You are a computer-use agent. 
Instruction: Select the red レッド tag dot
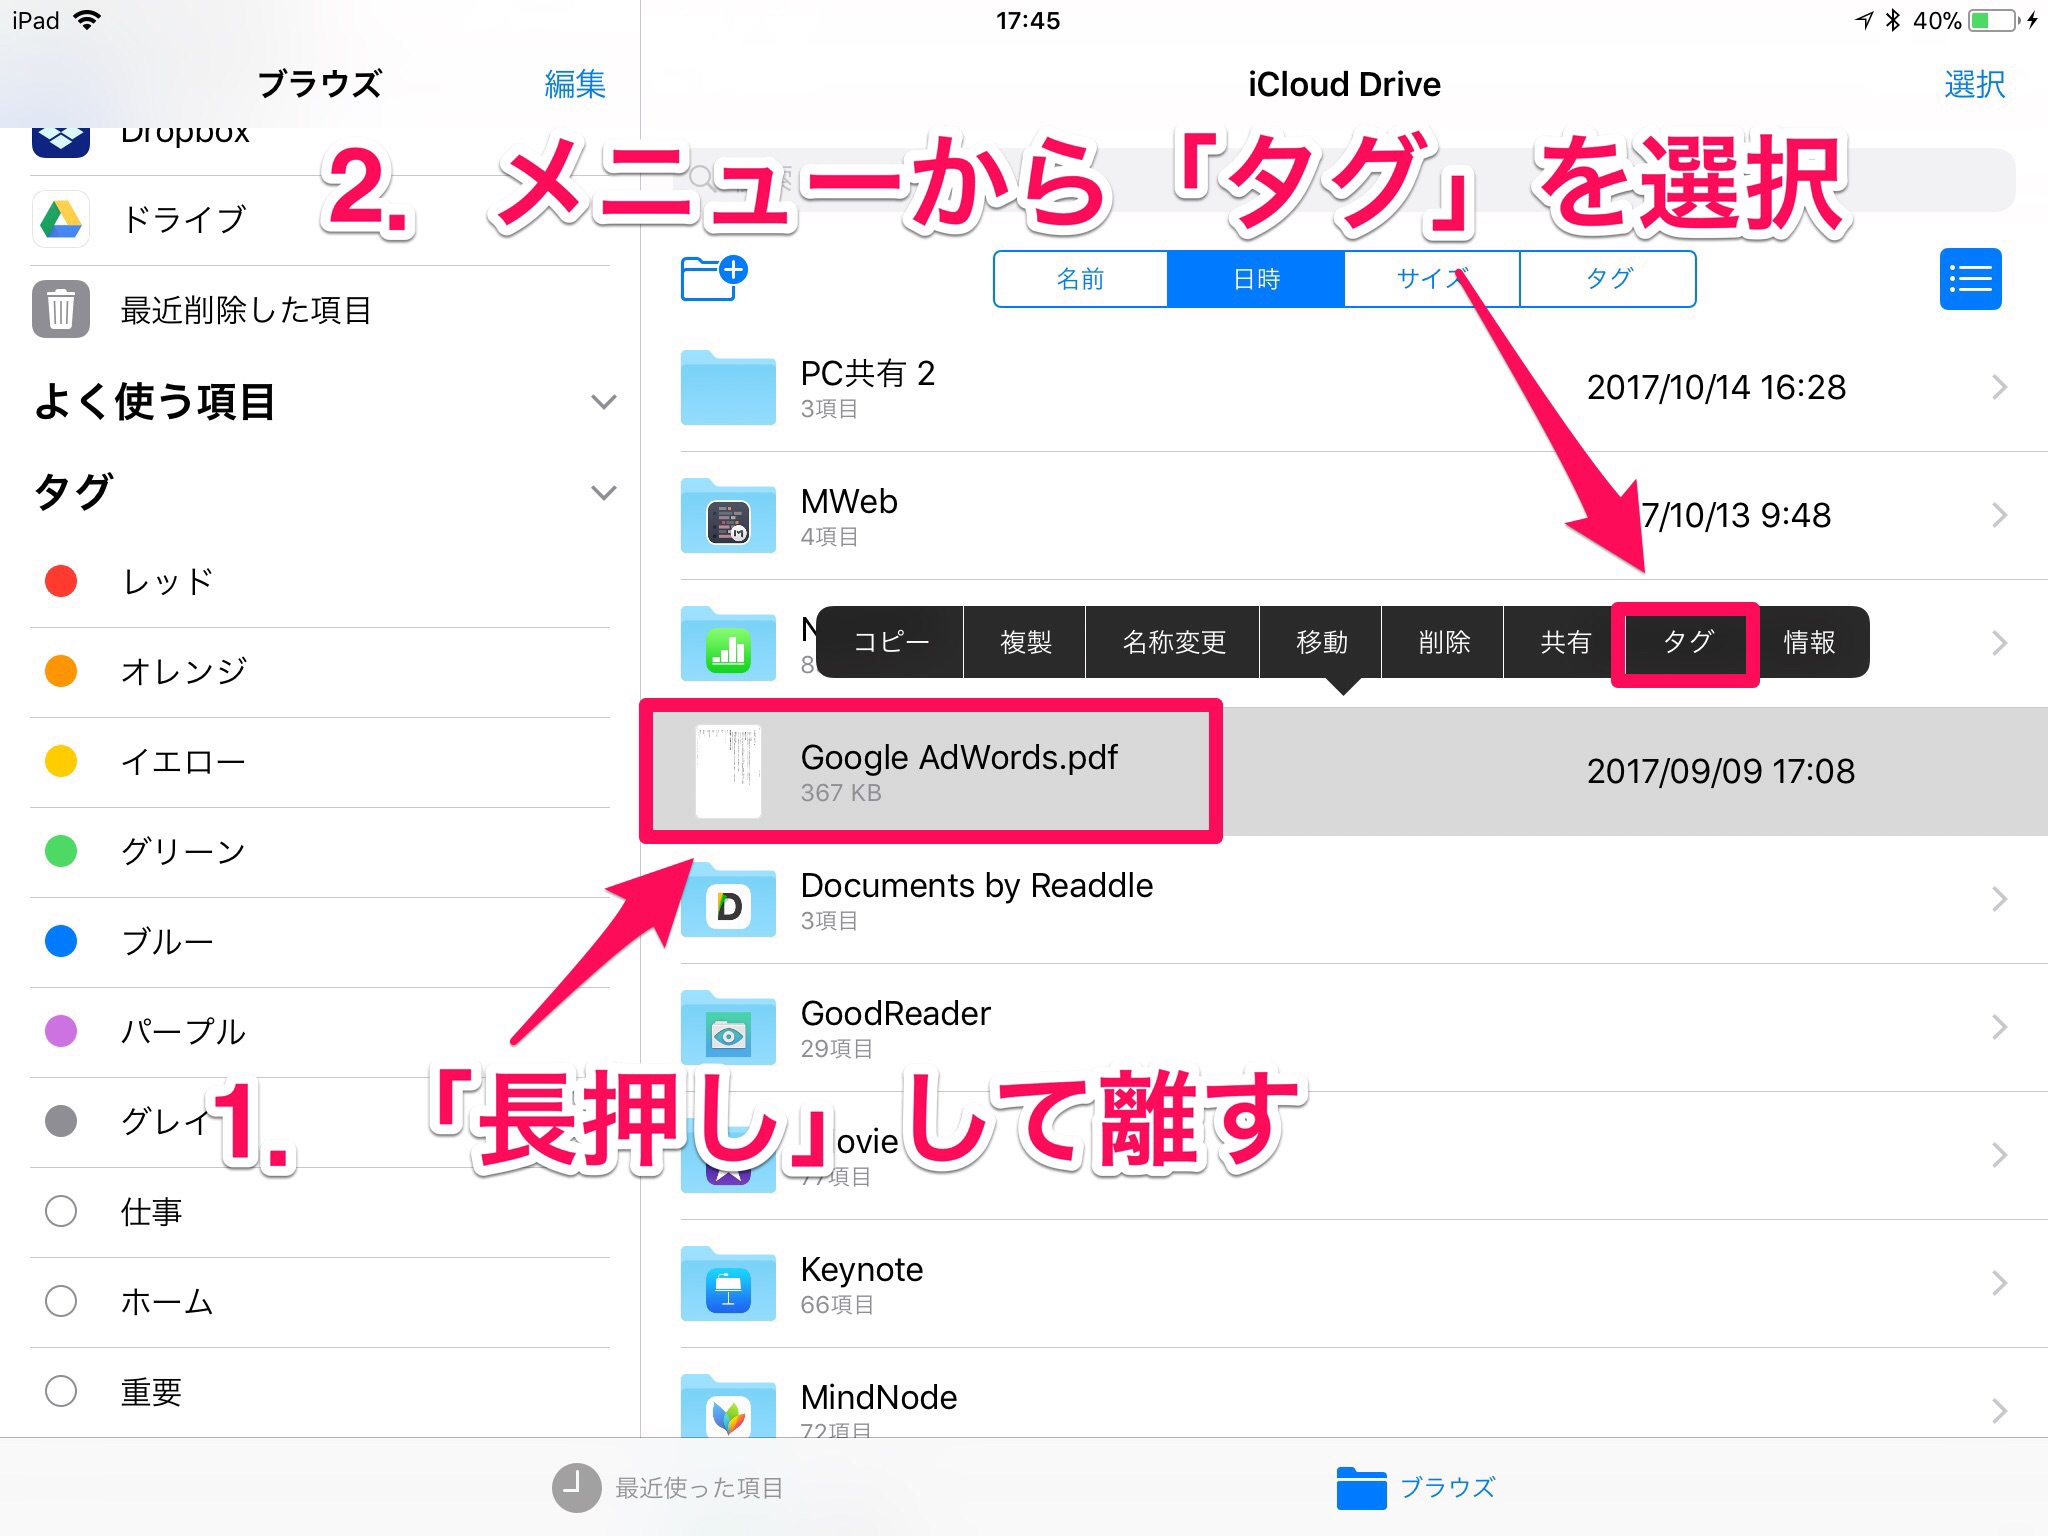61,581
